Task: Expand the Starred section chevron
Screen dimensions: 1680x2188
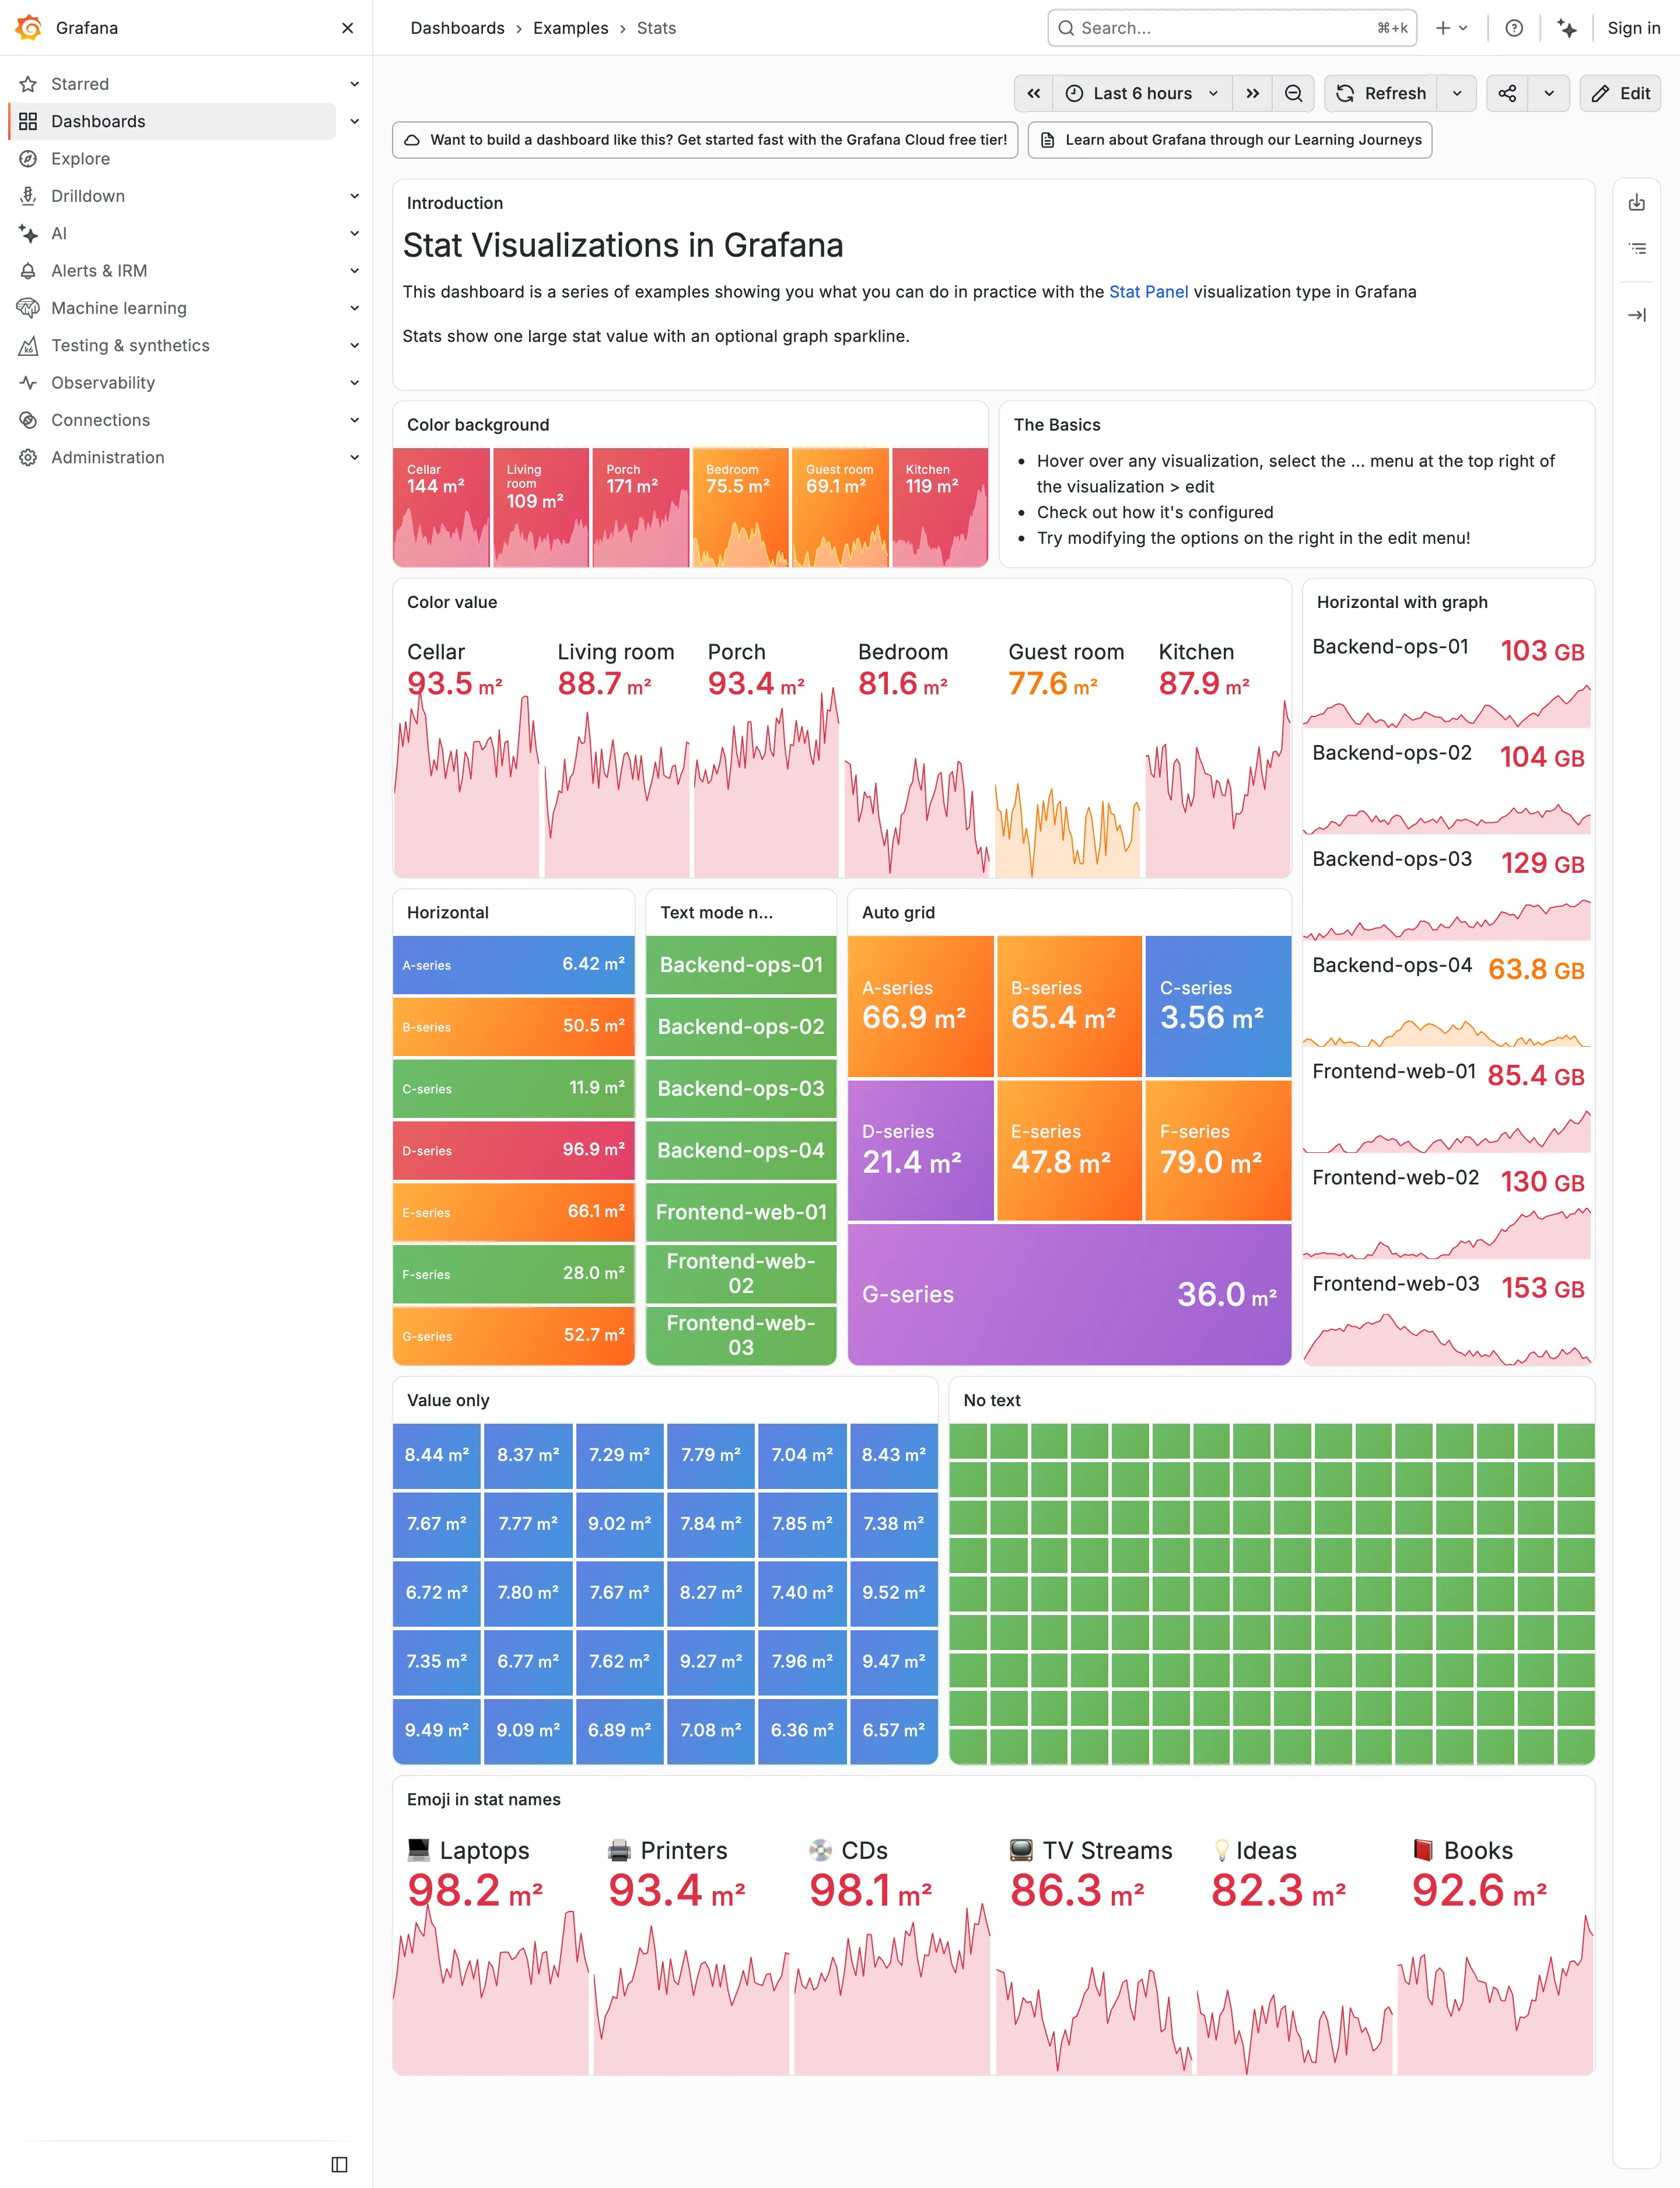Action: [354, 84]
